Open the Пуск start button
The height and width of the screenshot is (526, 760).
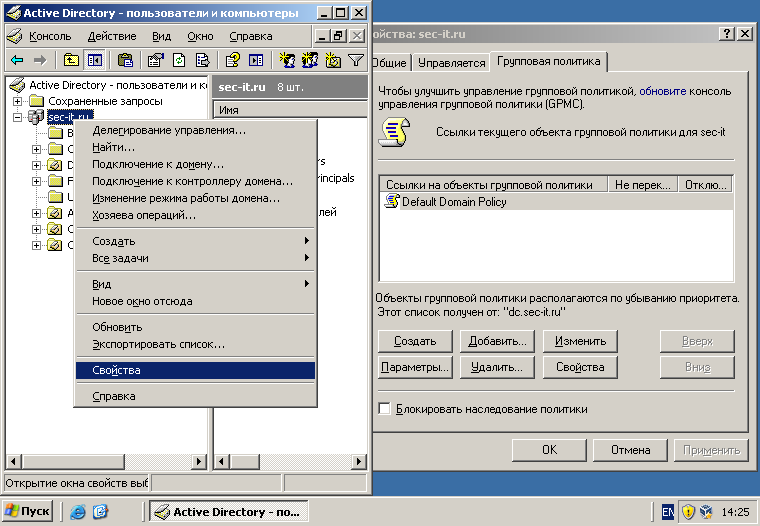tap(27, 511)
